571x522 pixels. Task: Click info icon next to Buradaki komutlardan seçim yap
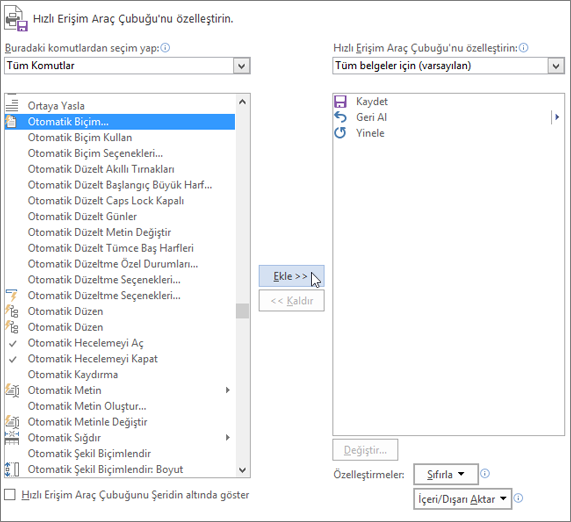click(165, 48)
